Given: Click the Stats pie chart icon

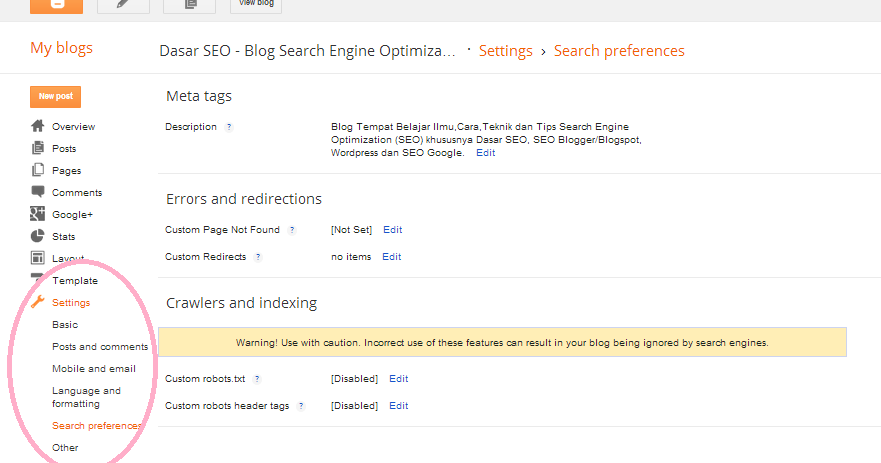Looking at the screenshot, I should pyautogui.click(x=38, y=236).
